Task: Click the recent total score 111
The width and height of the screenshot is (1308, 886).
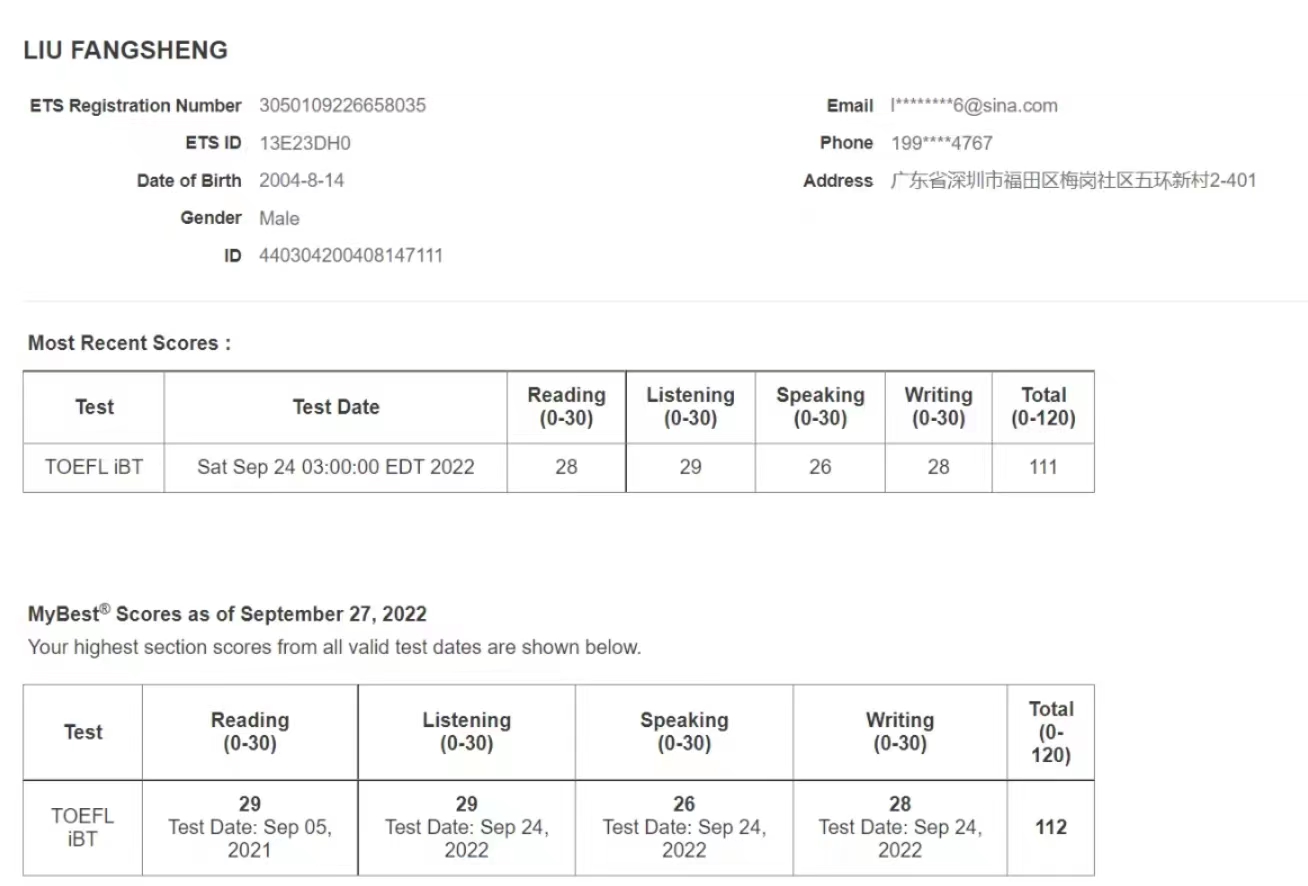Action: [1042, 467]
